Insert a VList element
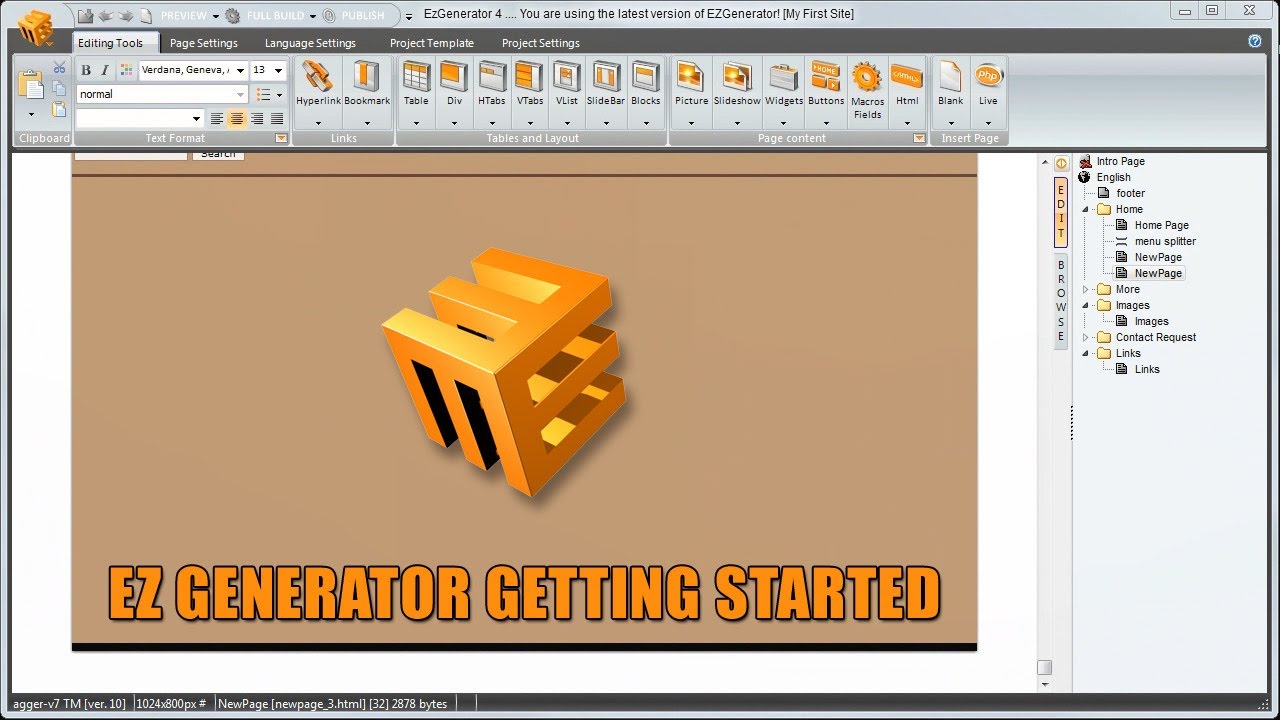 [567, 77]
